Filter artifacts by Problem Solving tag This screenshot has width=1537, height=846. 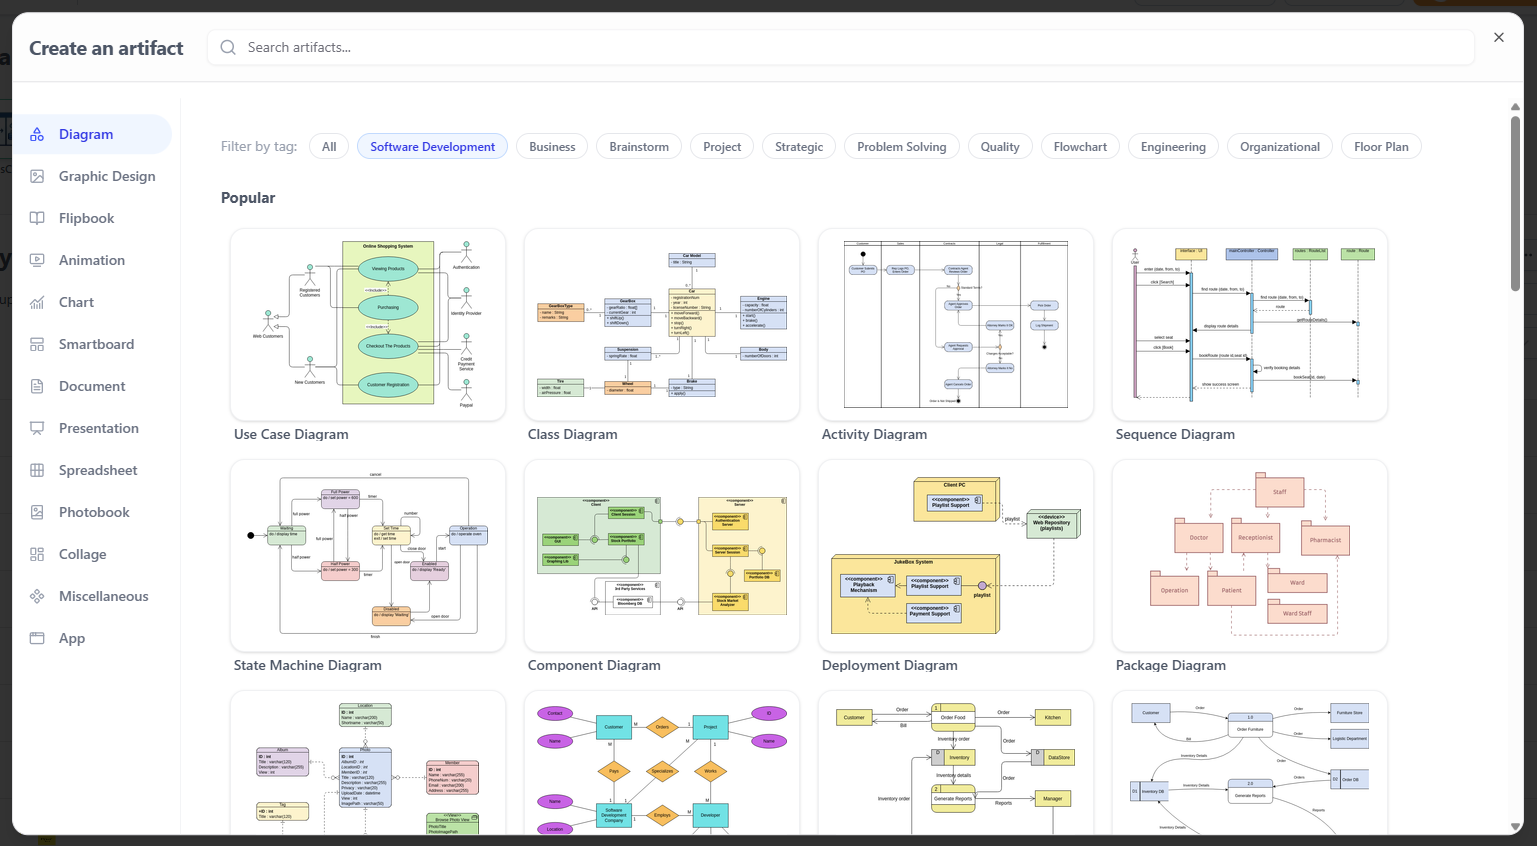pyautogui.click(x=901, y=146)
